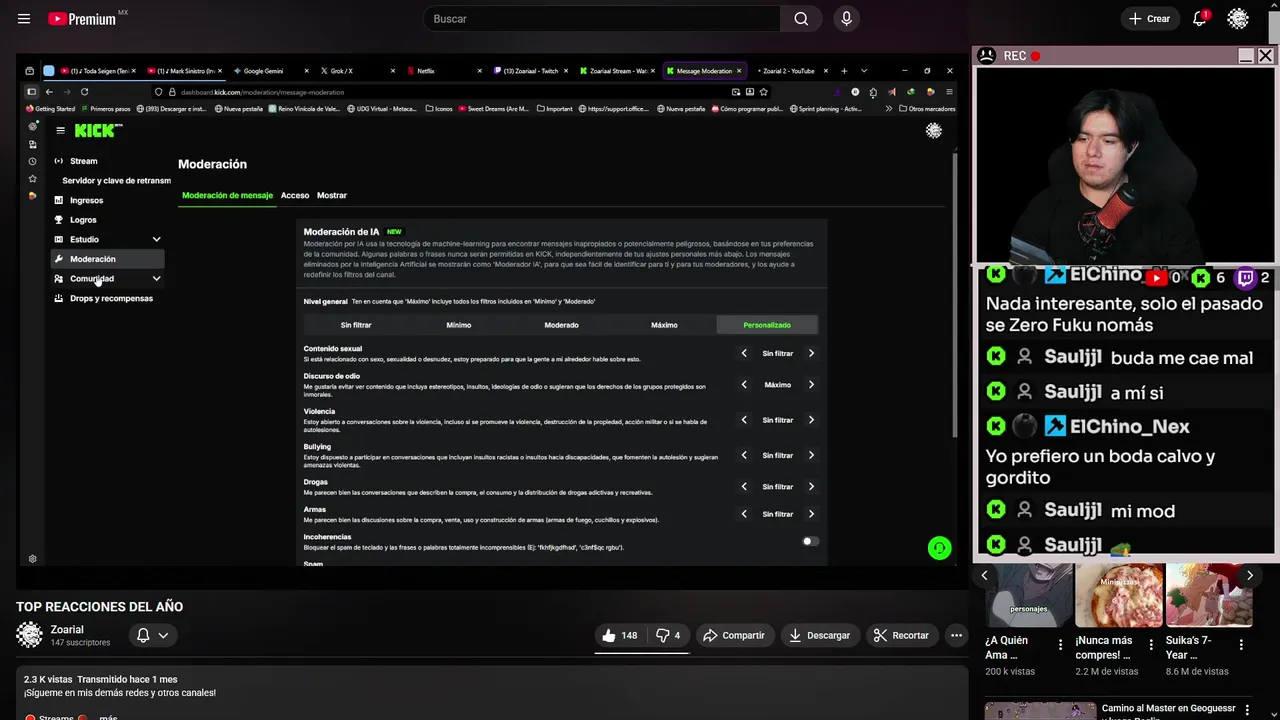
Task: Open the YouTube notifications bell
Action: [1200, 19]
